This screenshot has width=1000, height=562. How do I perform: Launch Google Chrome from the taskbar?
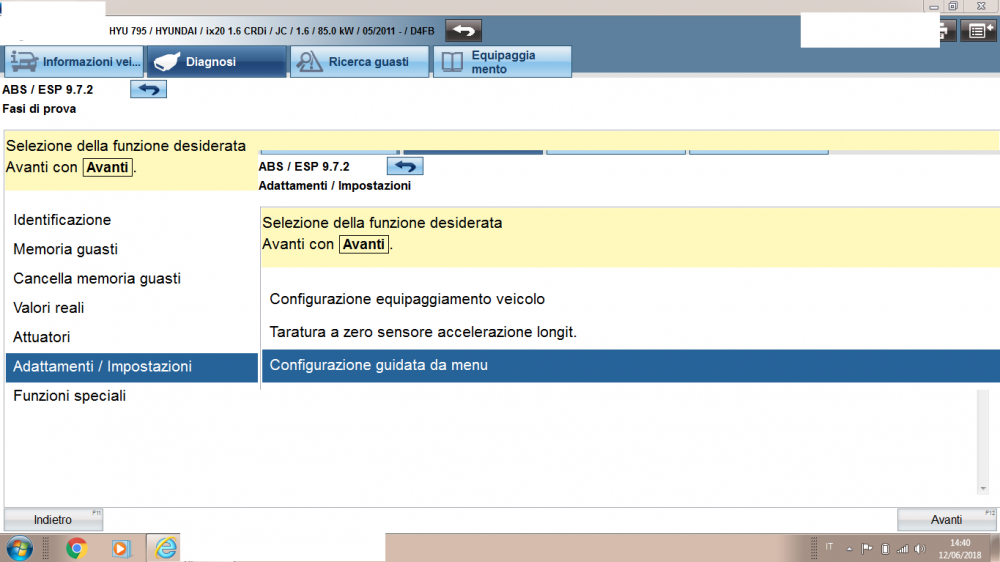[x=77, y=549]
